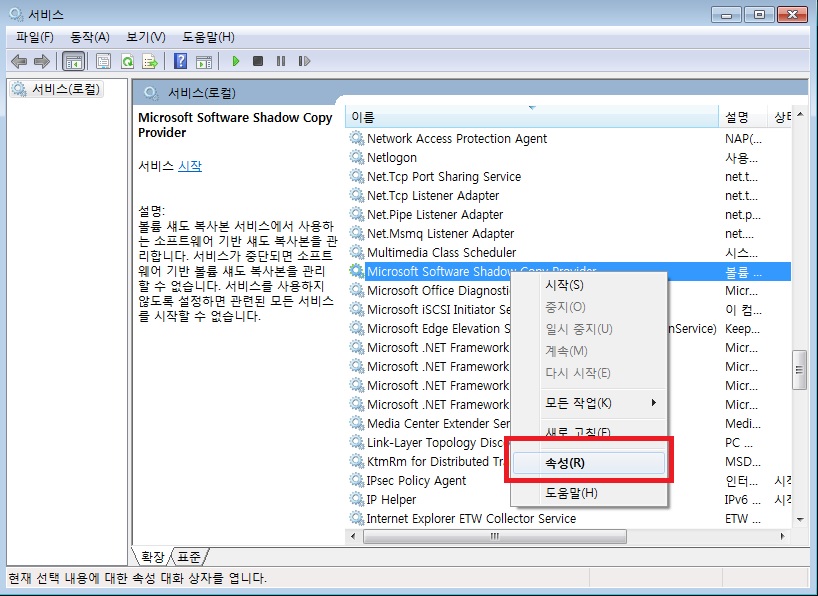The width and height of the screenshot is (818, 596).
Task: Click the horizontal scrollbar right arrow
Action: tap(782, 536)
